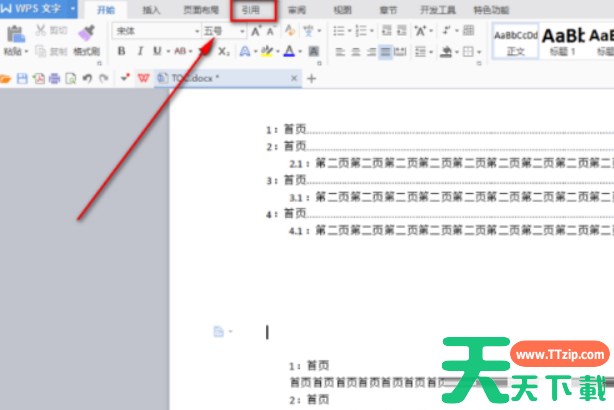614x410 pixels.
Task: Click the Cut scissors icon
Action: 41,30
